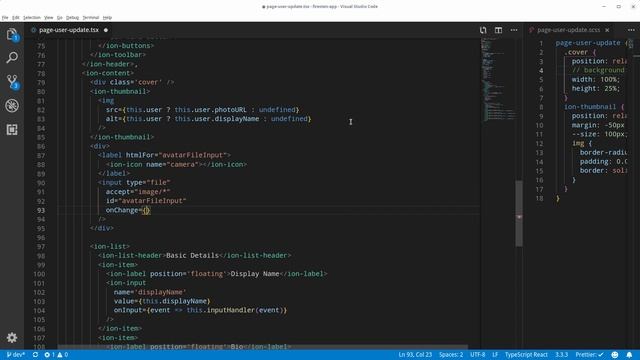Click the 'cover' class value on line 79
Screen dimensions: 640x360
pyautogui.click(x=148, y=82)
